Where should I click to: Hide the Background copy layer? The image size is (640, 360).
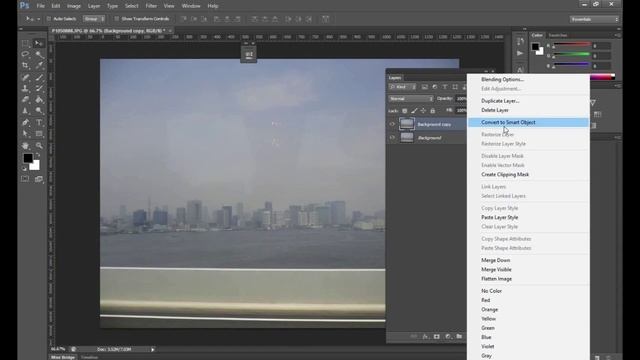(x=392, y=124)
